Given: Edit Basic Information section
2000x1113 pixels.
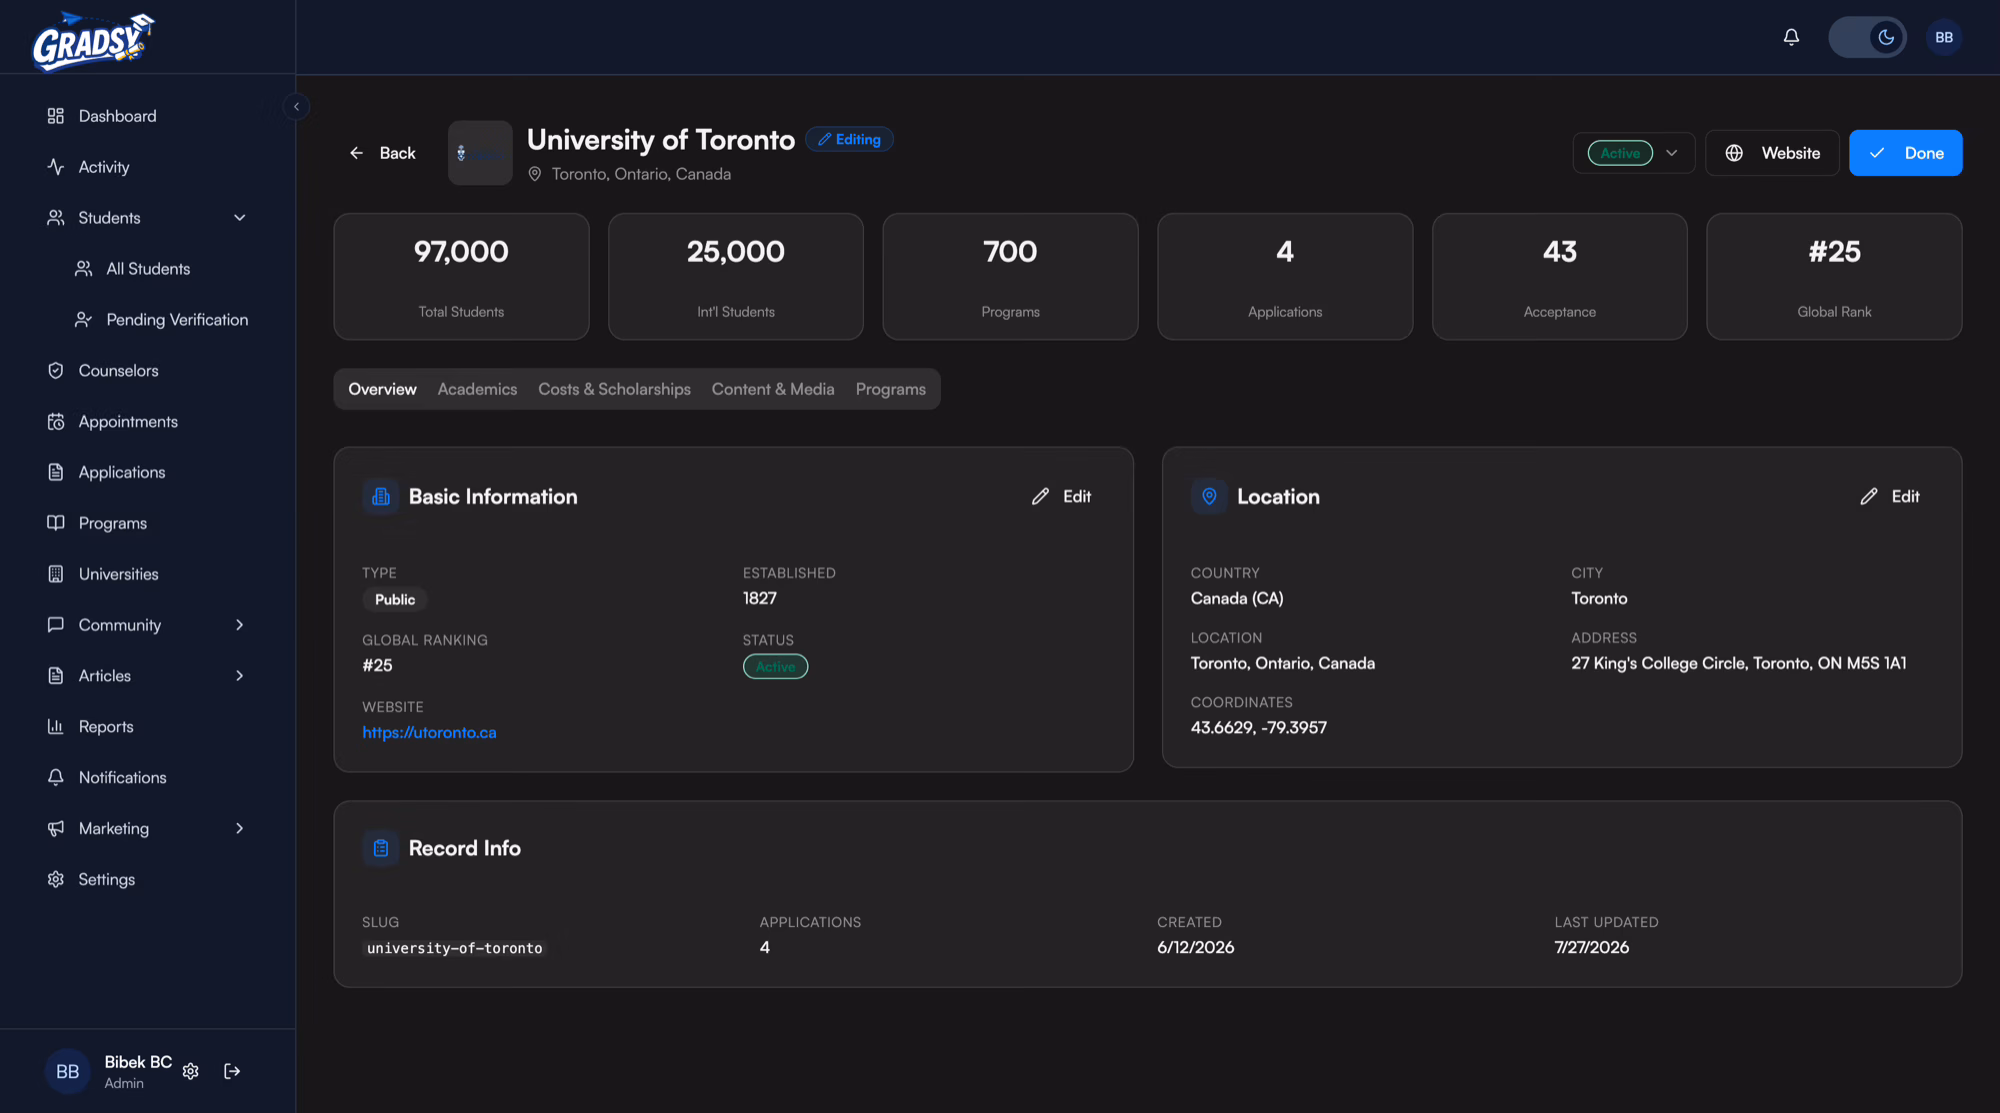Looking at the screenshot, I should pos(1061,496).
